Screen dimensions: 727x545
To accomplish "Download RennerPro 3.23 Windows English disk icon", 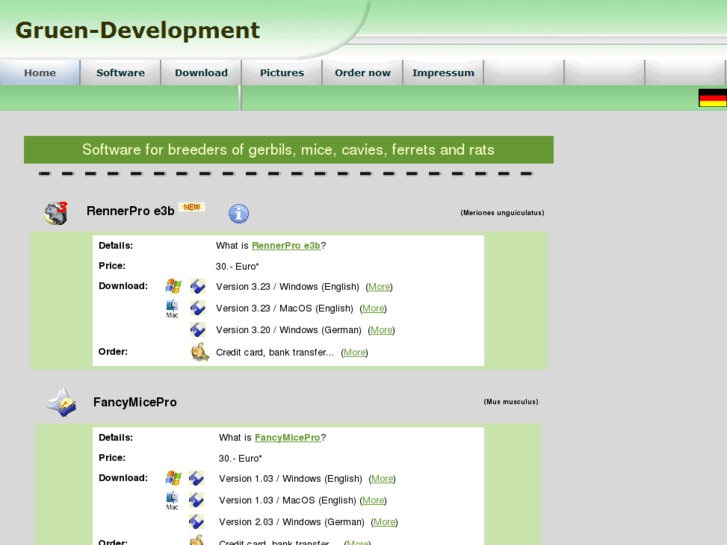I will click(198, 286).
